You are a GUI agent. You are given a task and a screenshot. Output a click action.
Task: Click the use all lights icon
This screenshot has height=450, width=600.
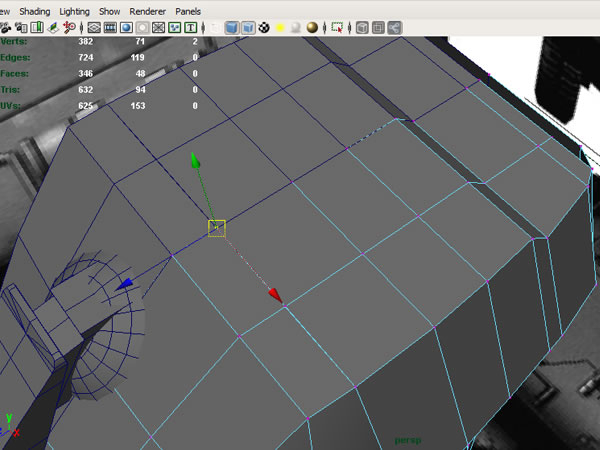pyautogui.click(x=280, y=28)
